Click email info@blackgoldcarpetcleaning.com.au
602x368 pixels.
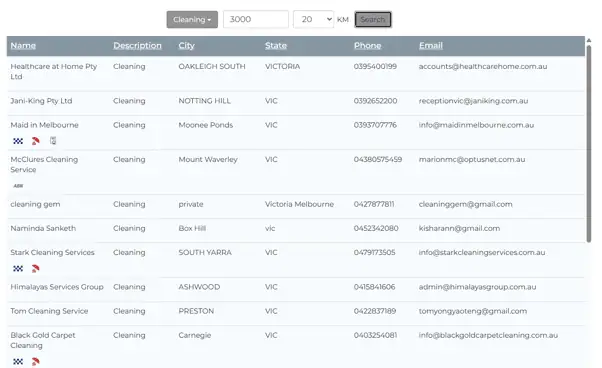pyautogui.click(x=488, y=335)
